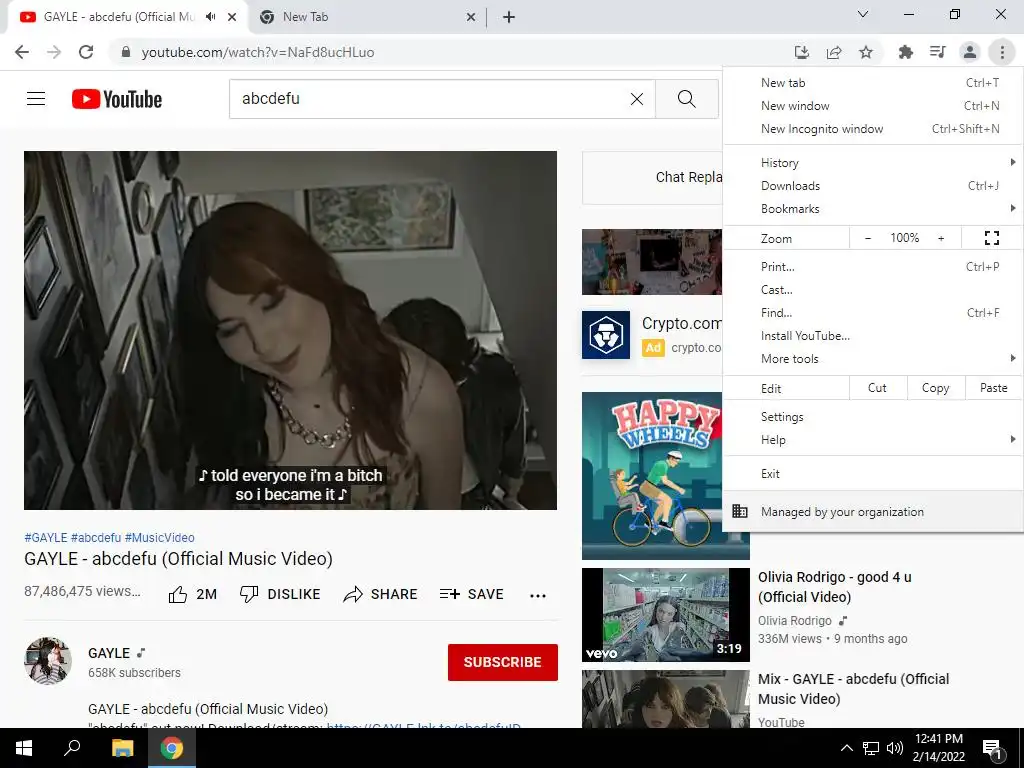The image size is (1024, 768).
Task: Bookmark this tab with the star icon
Action: (x=866, y=52)
